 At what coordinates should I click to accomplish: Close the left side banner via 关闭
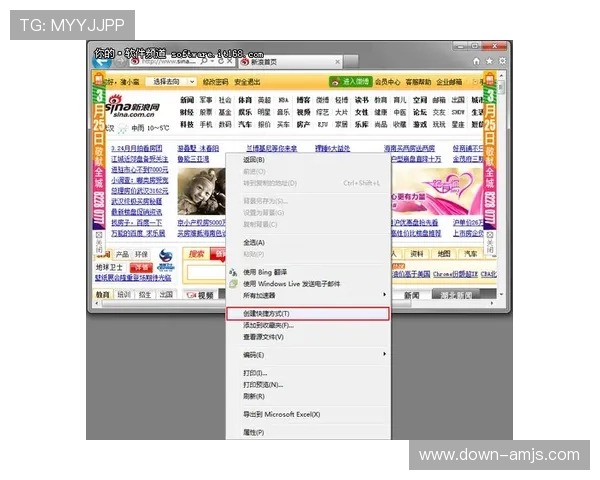point(99,242)
